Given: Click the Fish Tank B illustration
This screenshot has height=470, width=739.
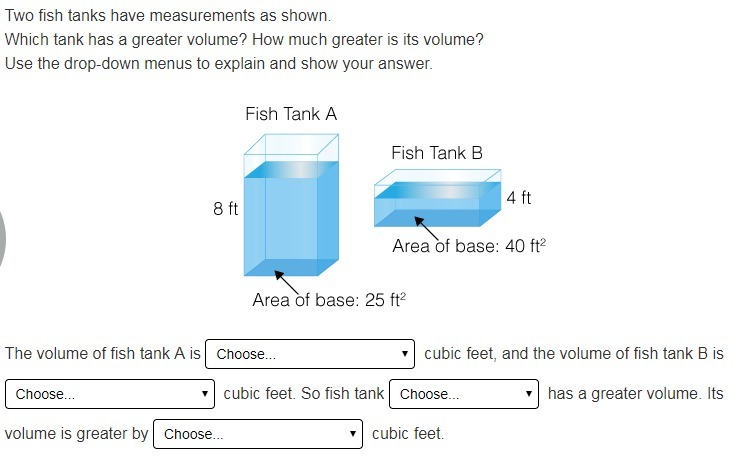Looking at the screenshot, I should pos(437,198).
